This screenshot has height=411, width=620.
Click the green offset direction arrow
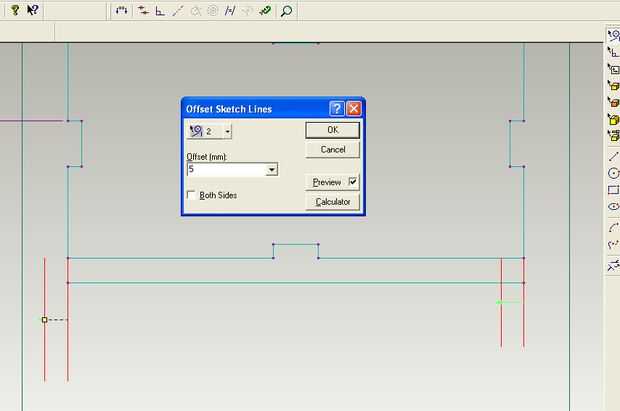[x=507, y=302]
